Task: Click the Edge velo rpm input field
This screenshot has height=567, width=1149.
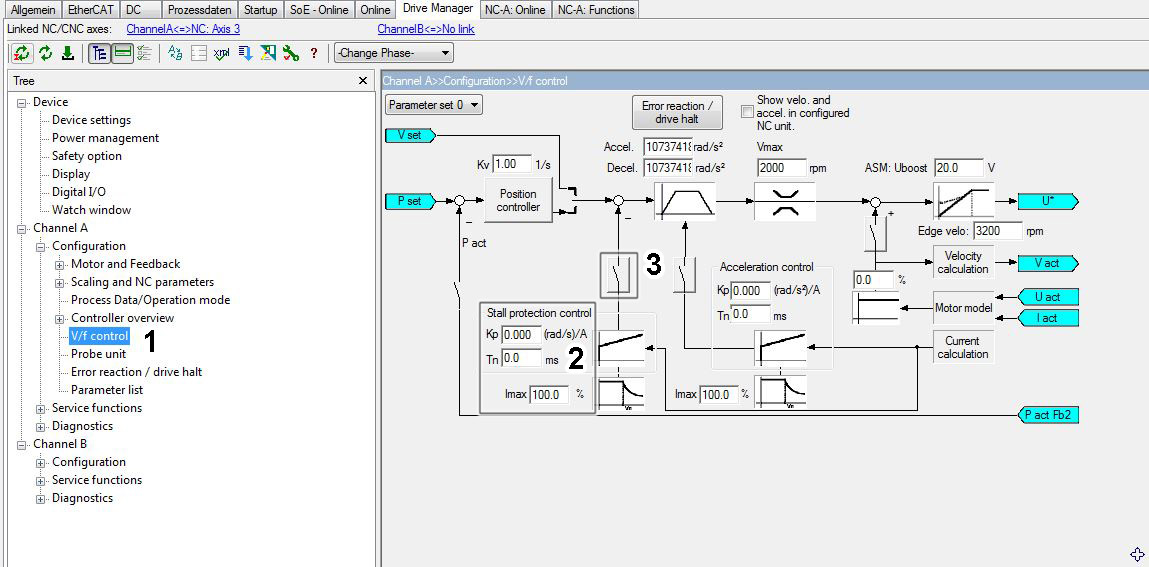Action: pyautogui.click(x=997, y=231)
